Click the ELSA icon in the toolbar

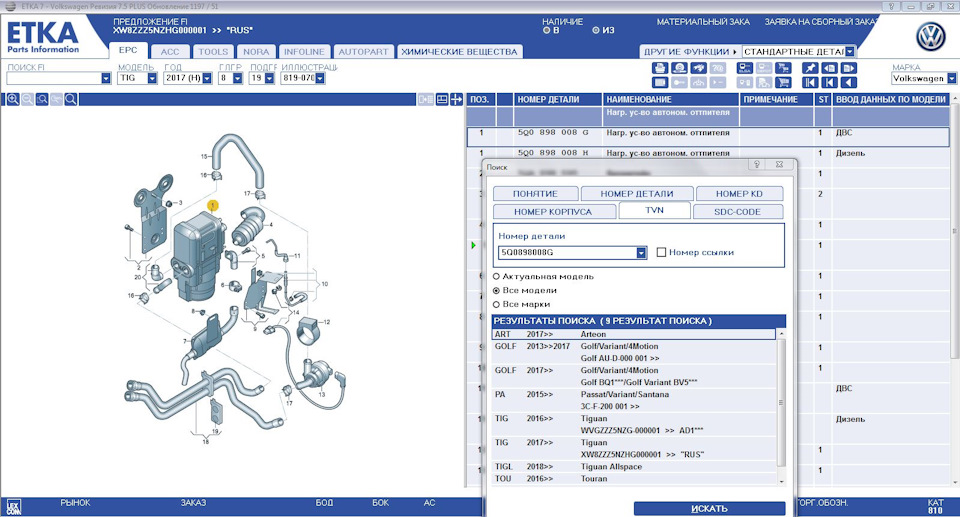[745, 68]
